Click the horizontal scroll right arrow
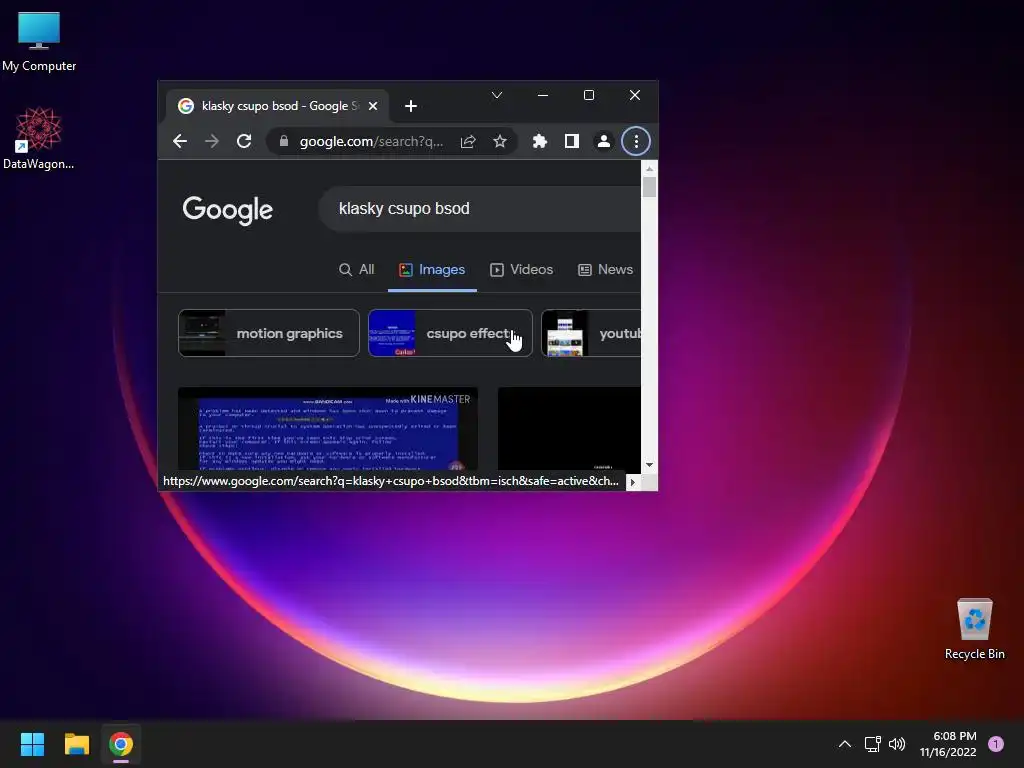The image size is (1024, 768). coord(632,482)
